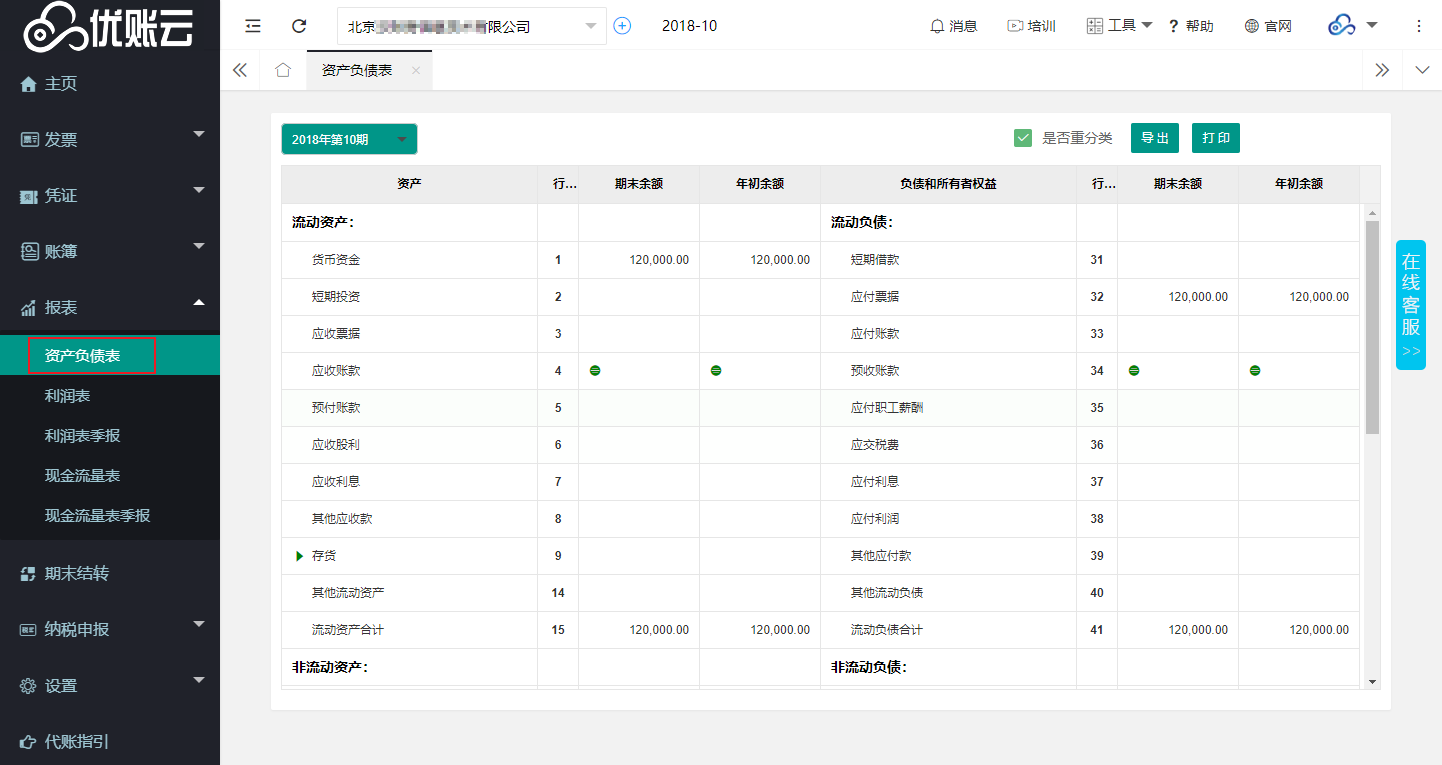
Task: Click the 应交税费 row label
Action: 875,445
